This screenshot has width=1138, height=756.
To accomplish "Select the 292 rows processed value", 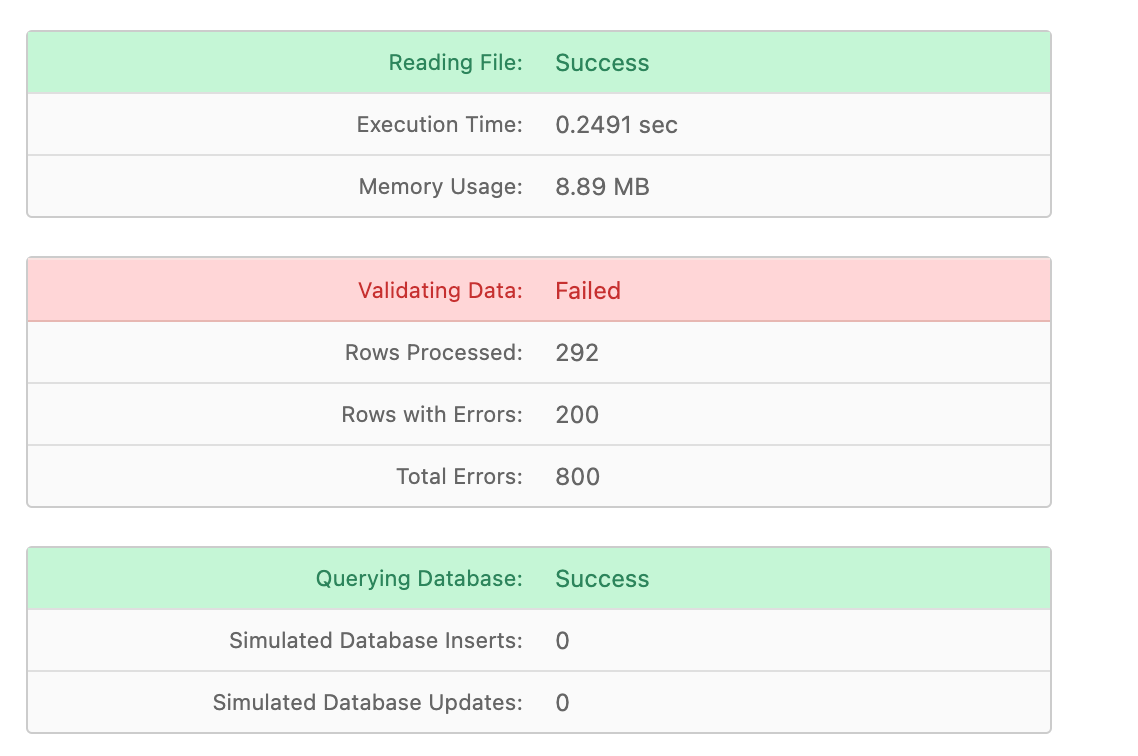I will pos(577,352).
